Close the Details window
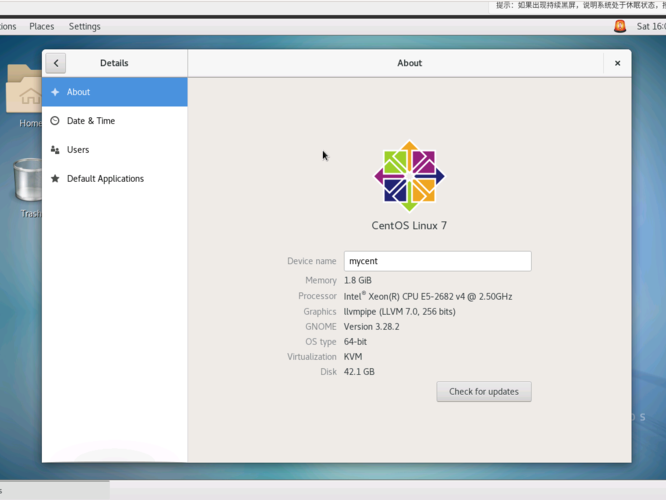Image resolution: width=666 pixels, height=500 pixels. (x=617, y=63)
